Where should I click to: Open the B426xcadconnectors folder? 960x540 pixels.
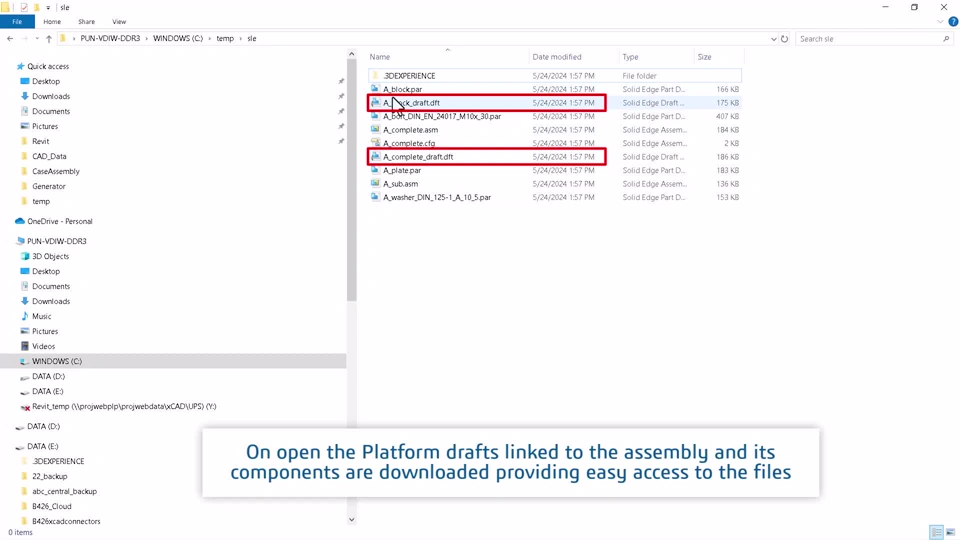click(x=66, y=522)
